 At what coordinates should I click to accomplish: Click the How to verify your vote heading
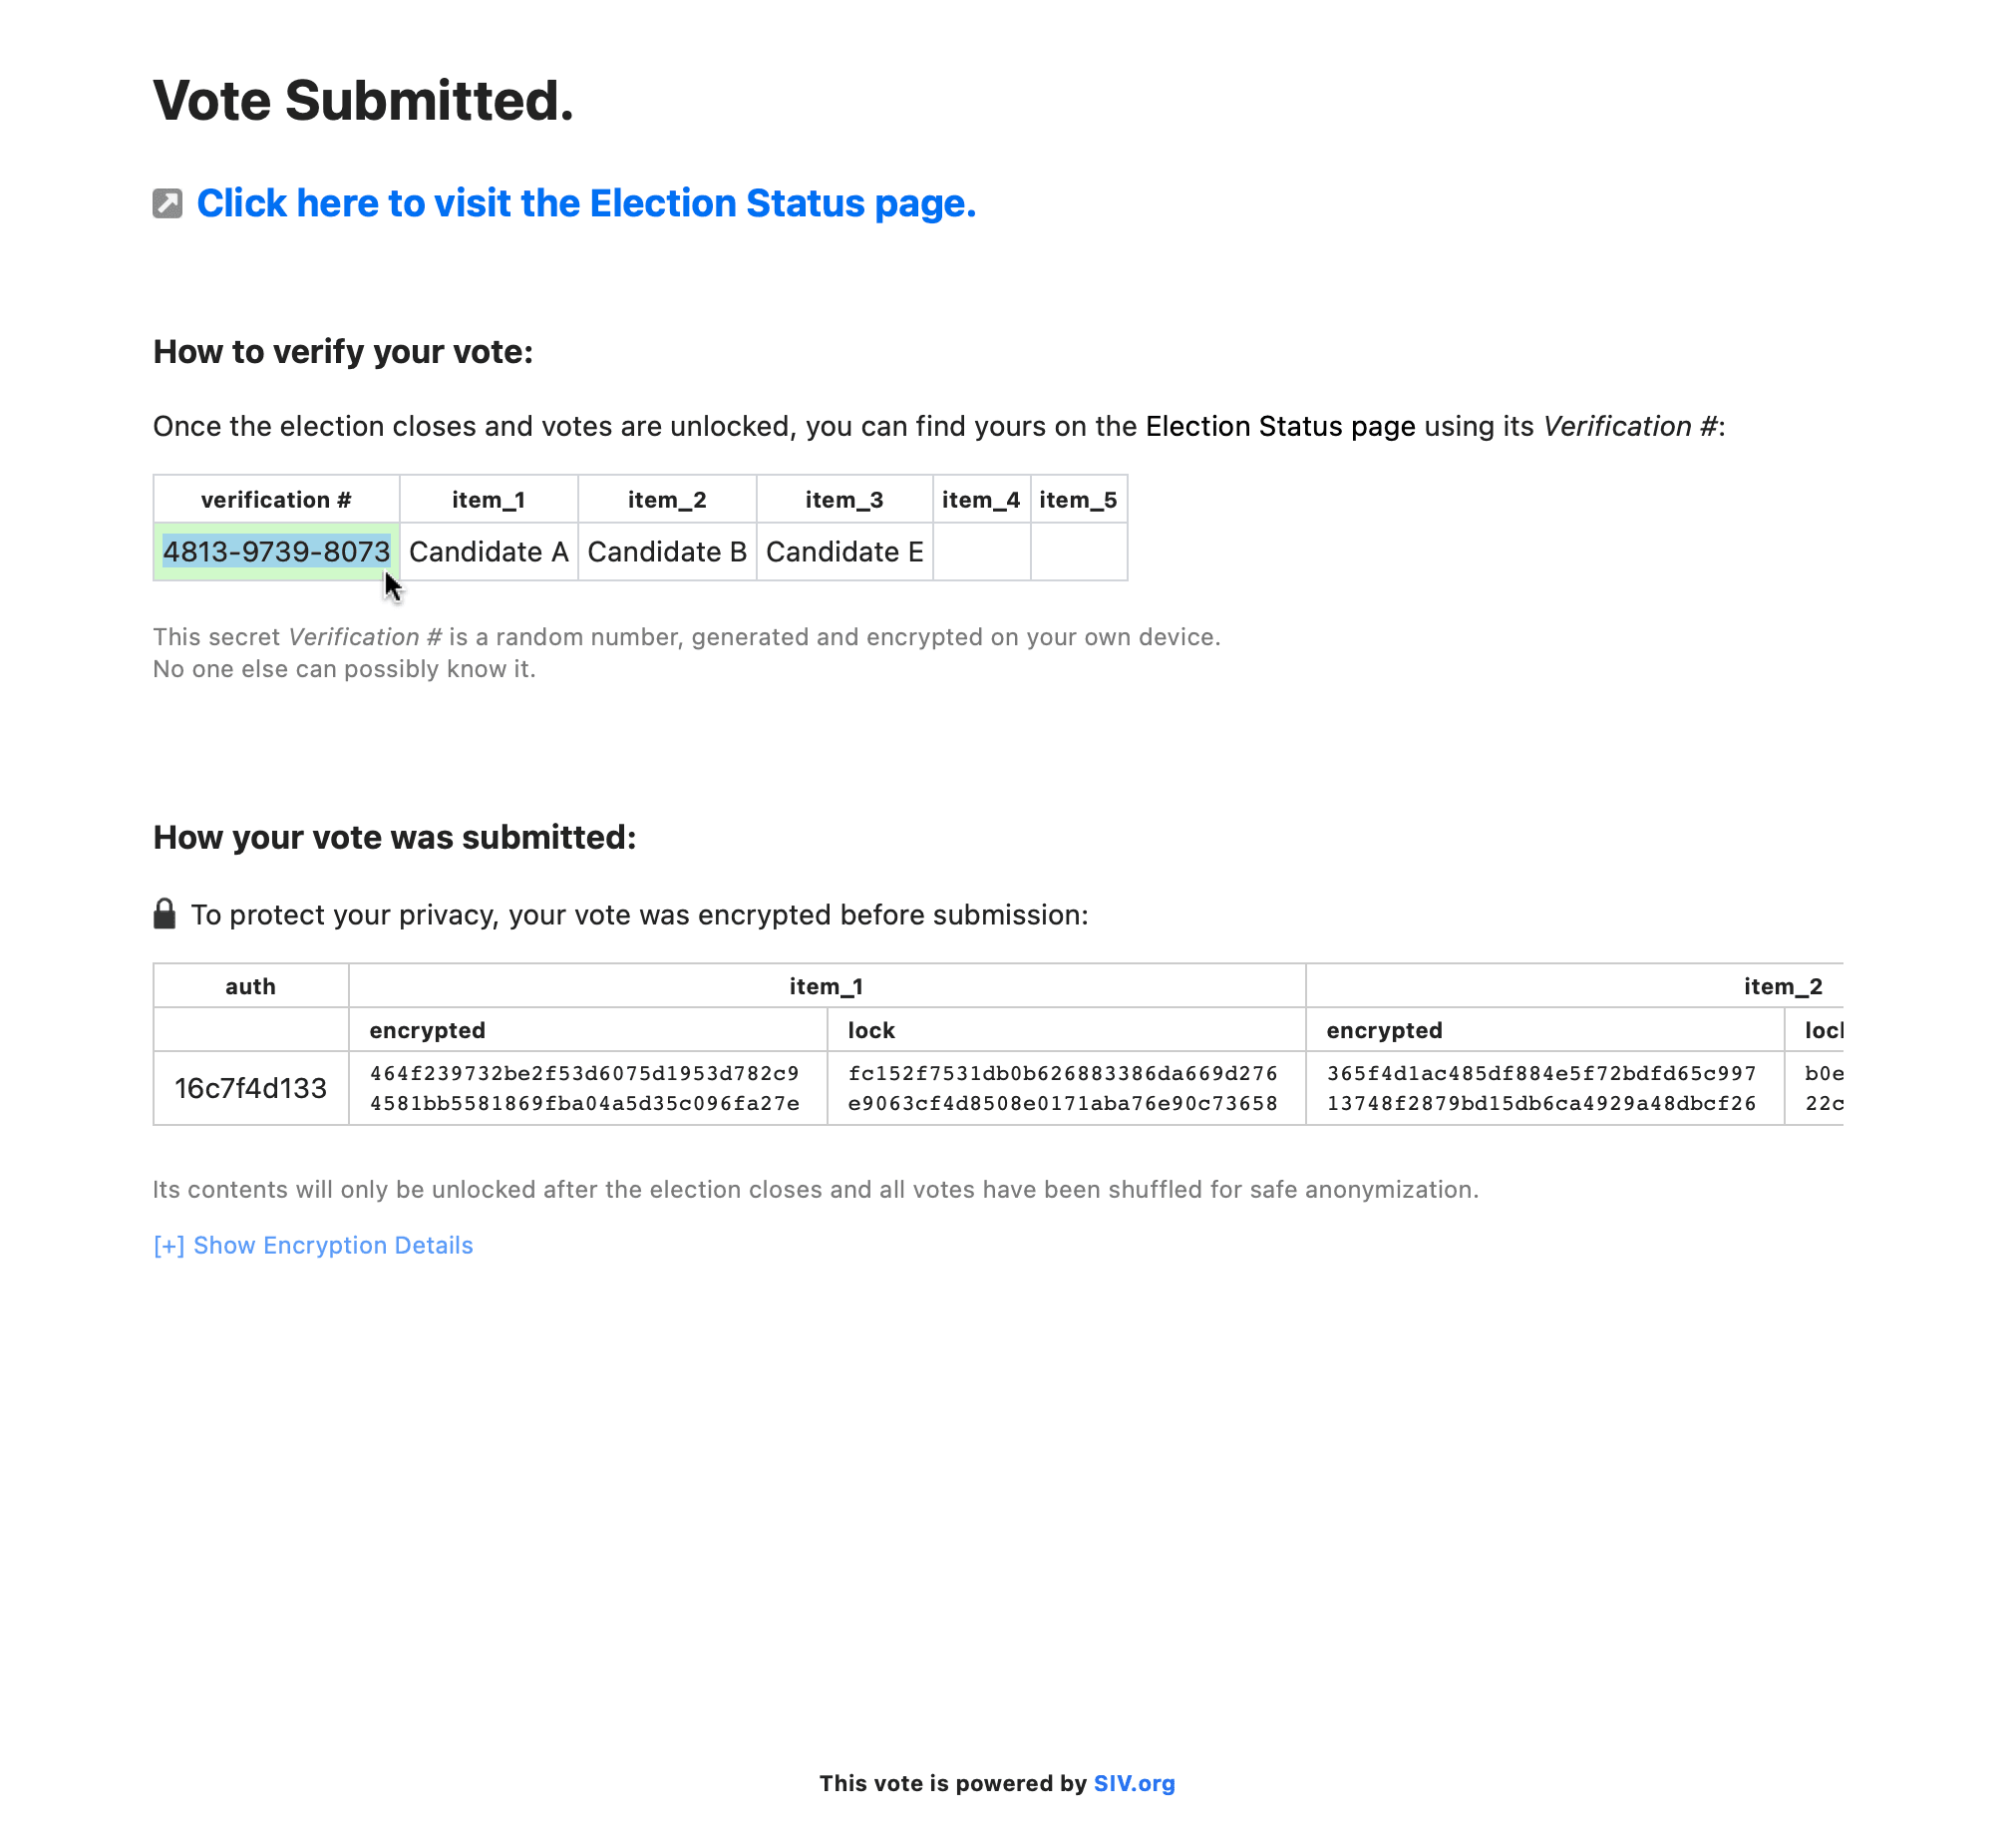(x=343, y=351)
